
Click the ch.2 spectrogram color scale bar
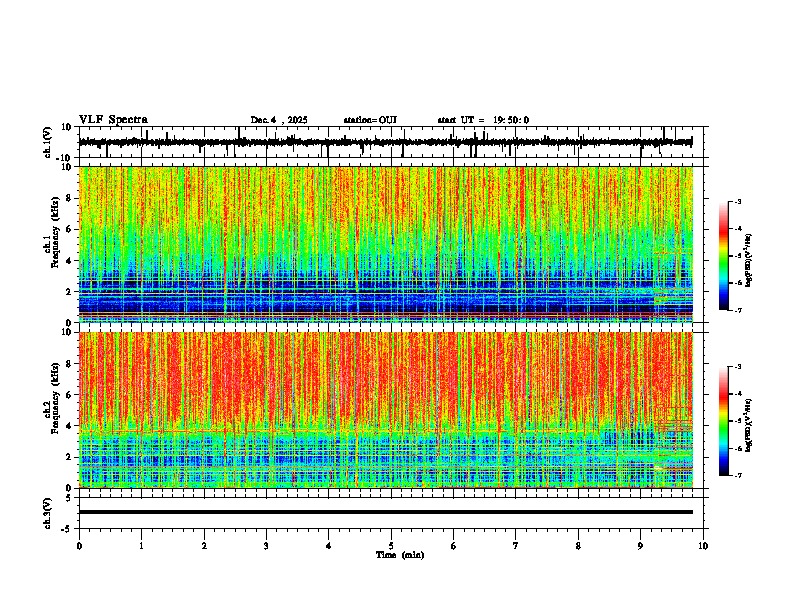point(724,421)
